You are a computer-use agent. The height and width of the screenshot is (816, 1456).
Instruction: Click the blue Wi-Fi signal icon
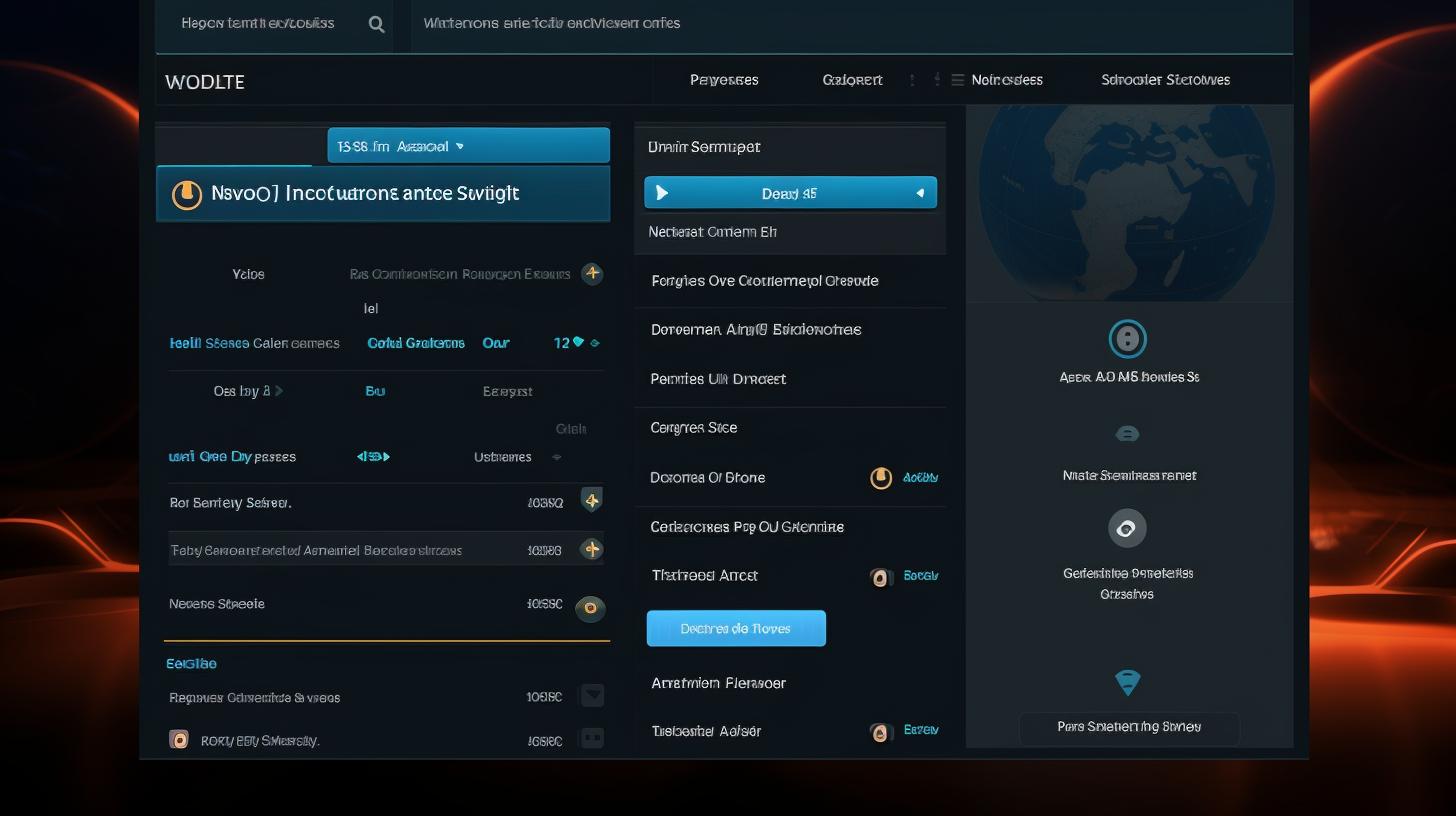point(1127,683)
